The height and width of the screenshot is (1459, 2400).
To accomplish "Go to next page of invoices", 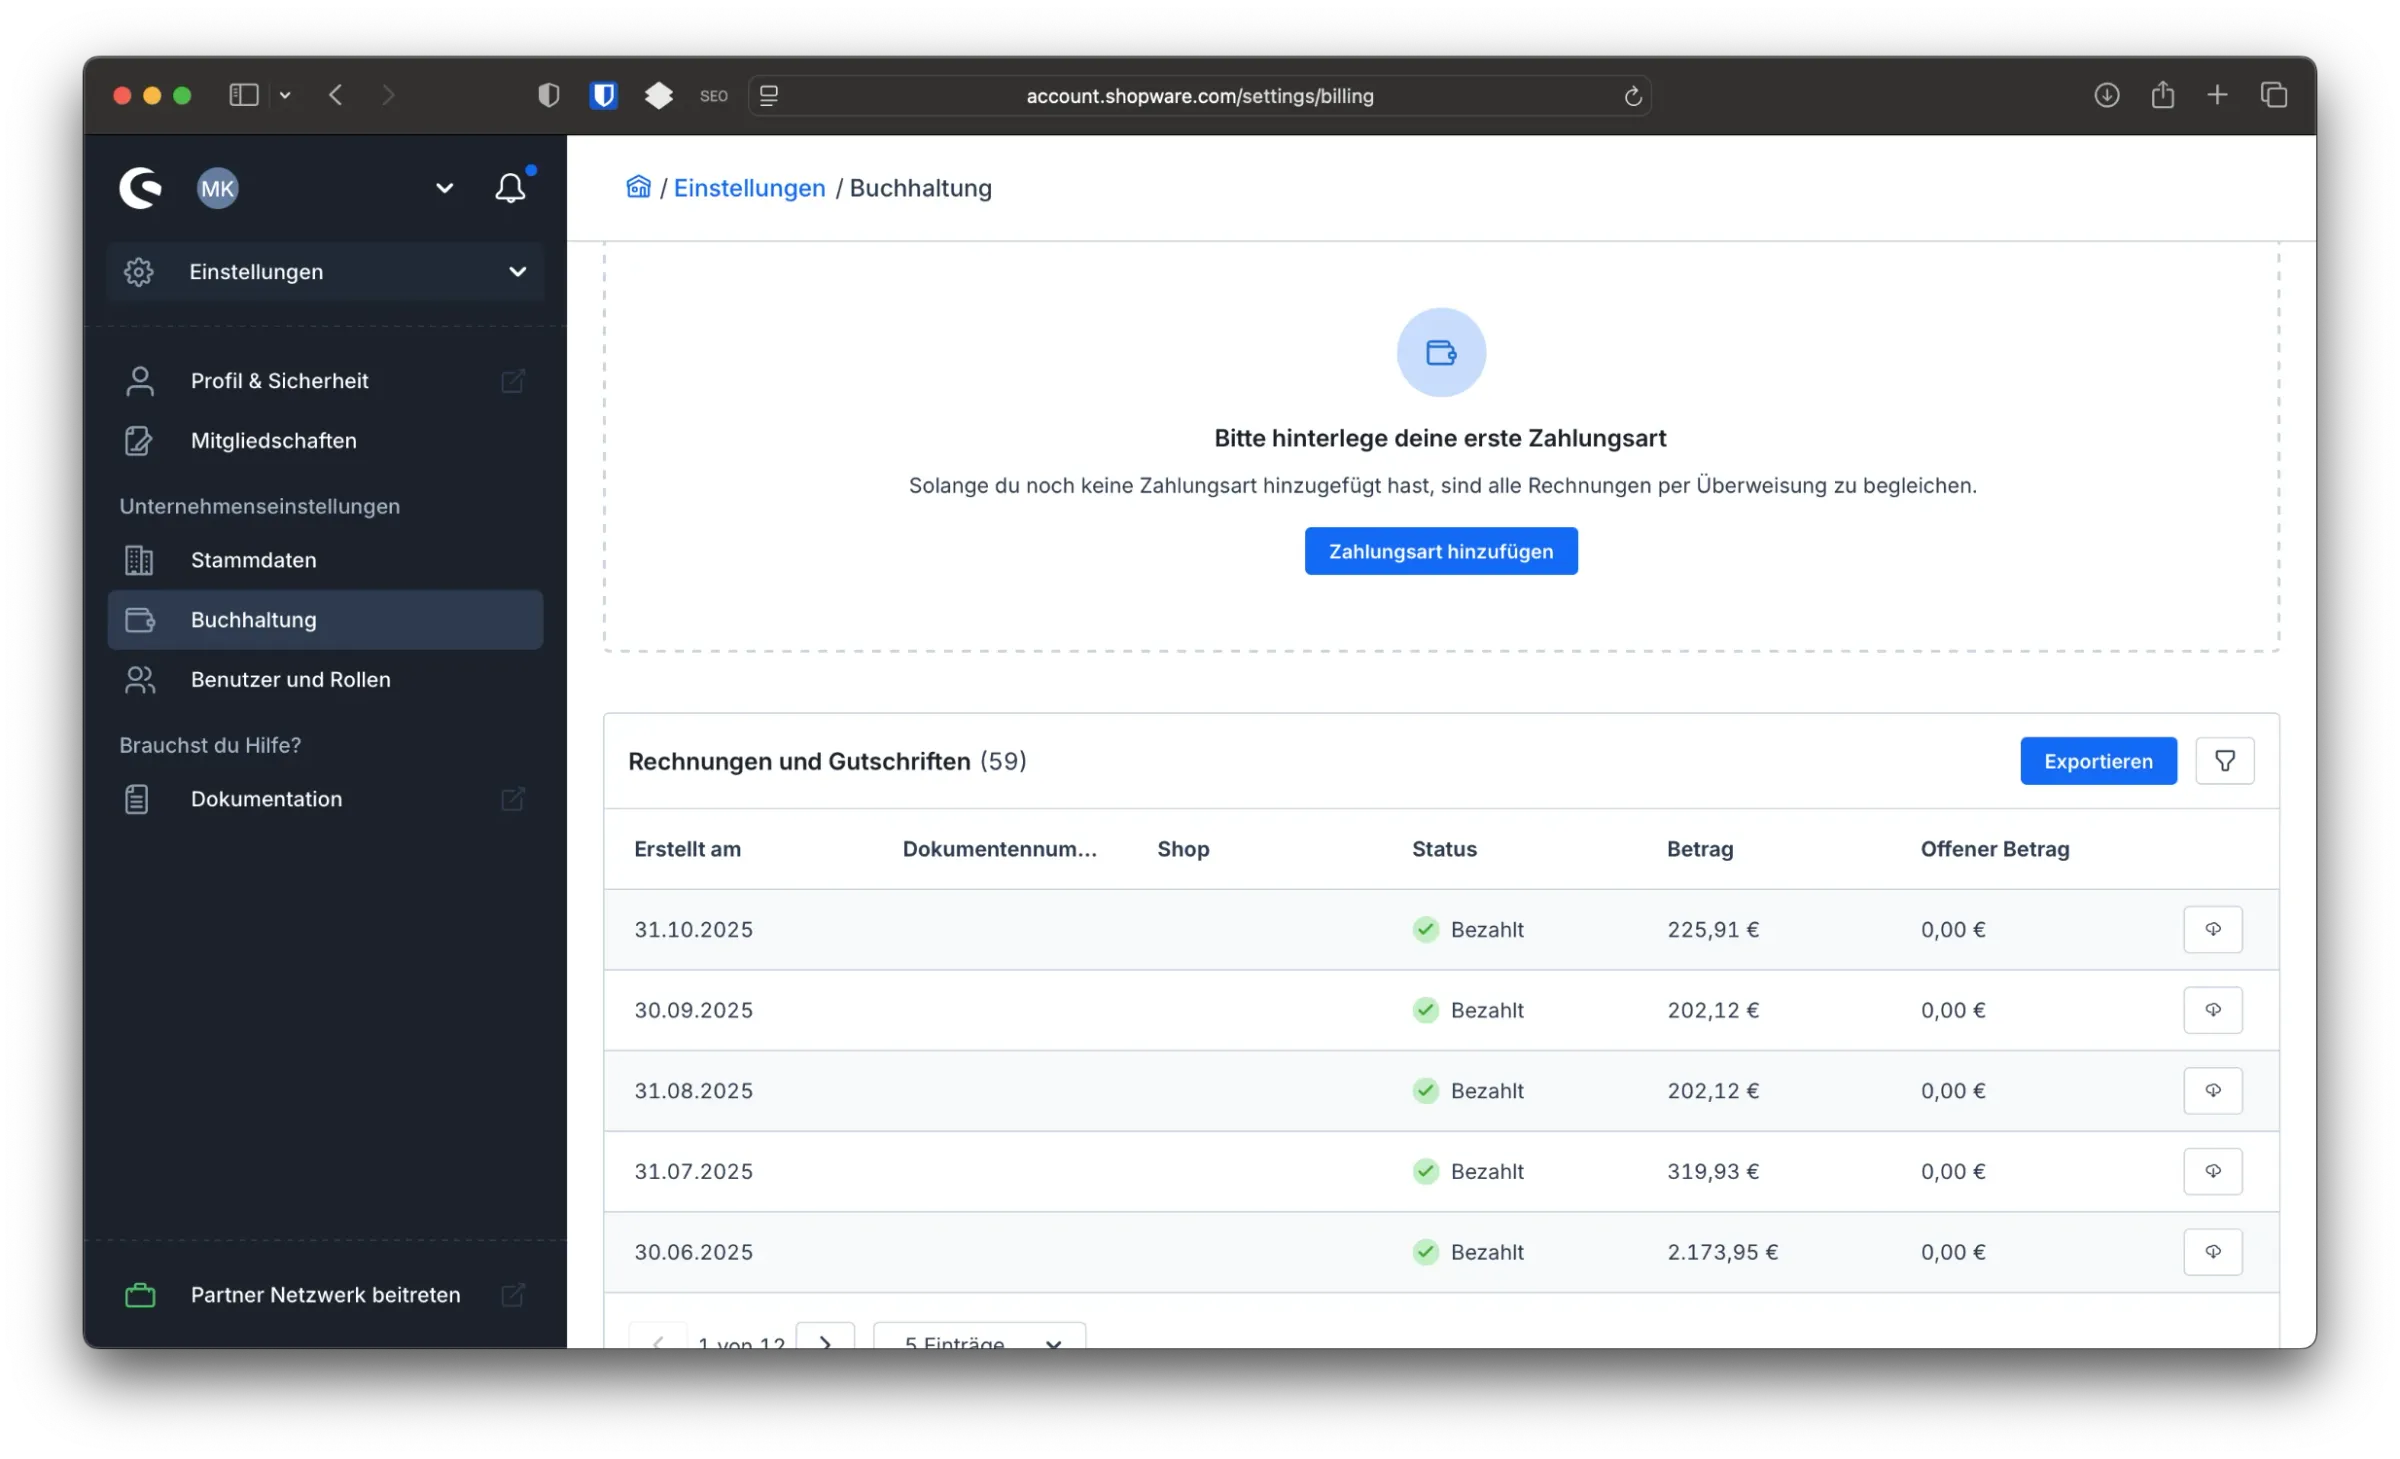I will click(825, 1343).
